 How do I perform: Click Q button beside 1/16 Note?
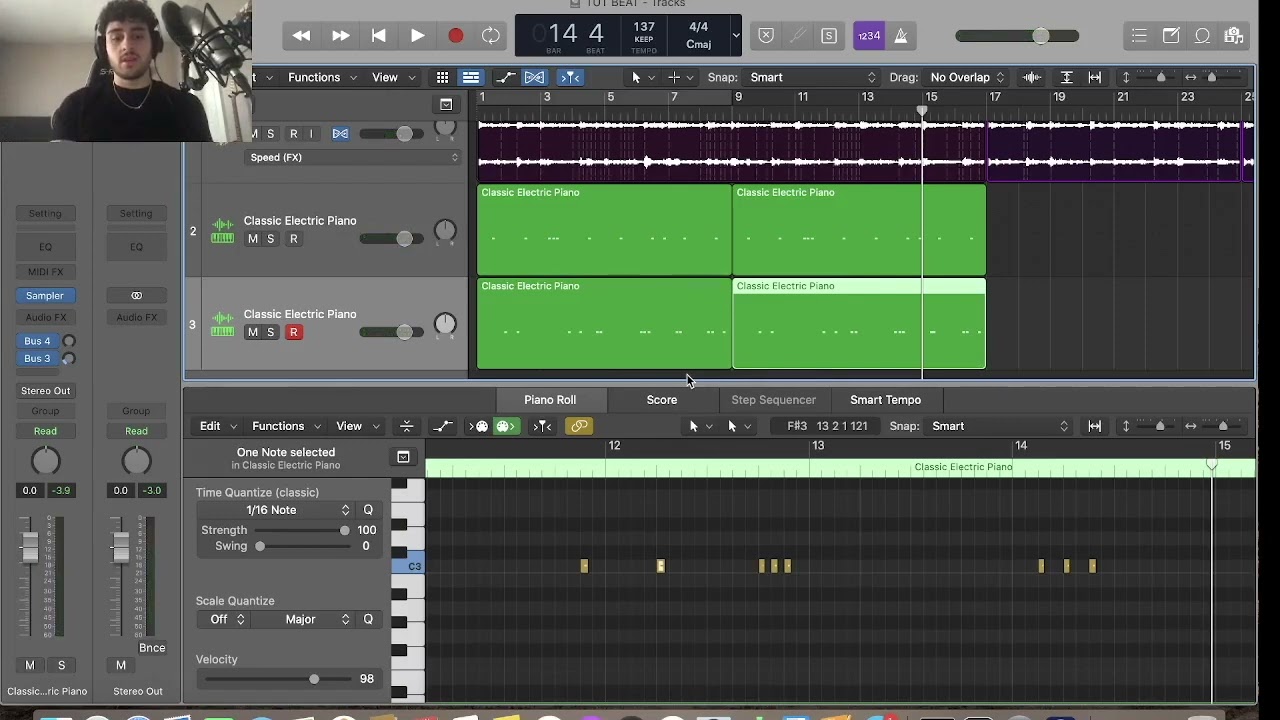click(368, 510)
